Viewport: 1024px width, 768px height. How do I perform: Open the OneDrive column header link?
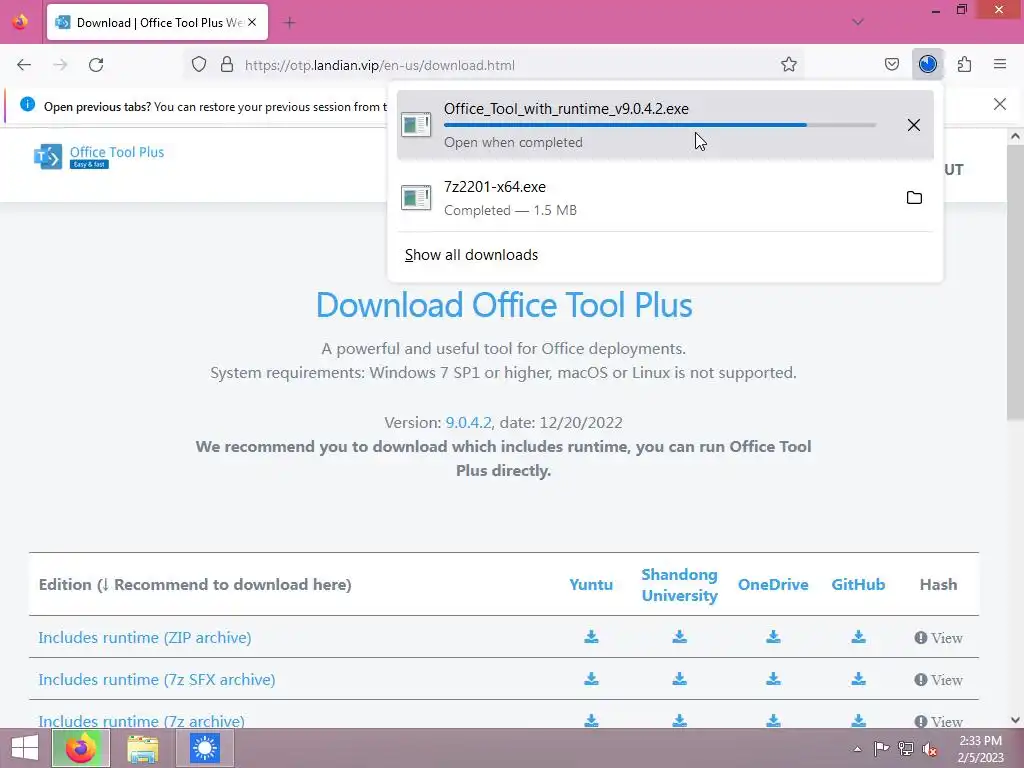pos(773,584)
